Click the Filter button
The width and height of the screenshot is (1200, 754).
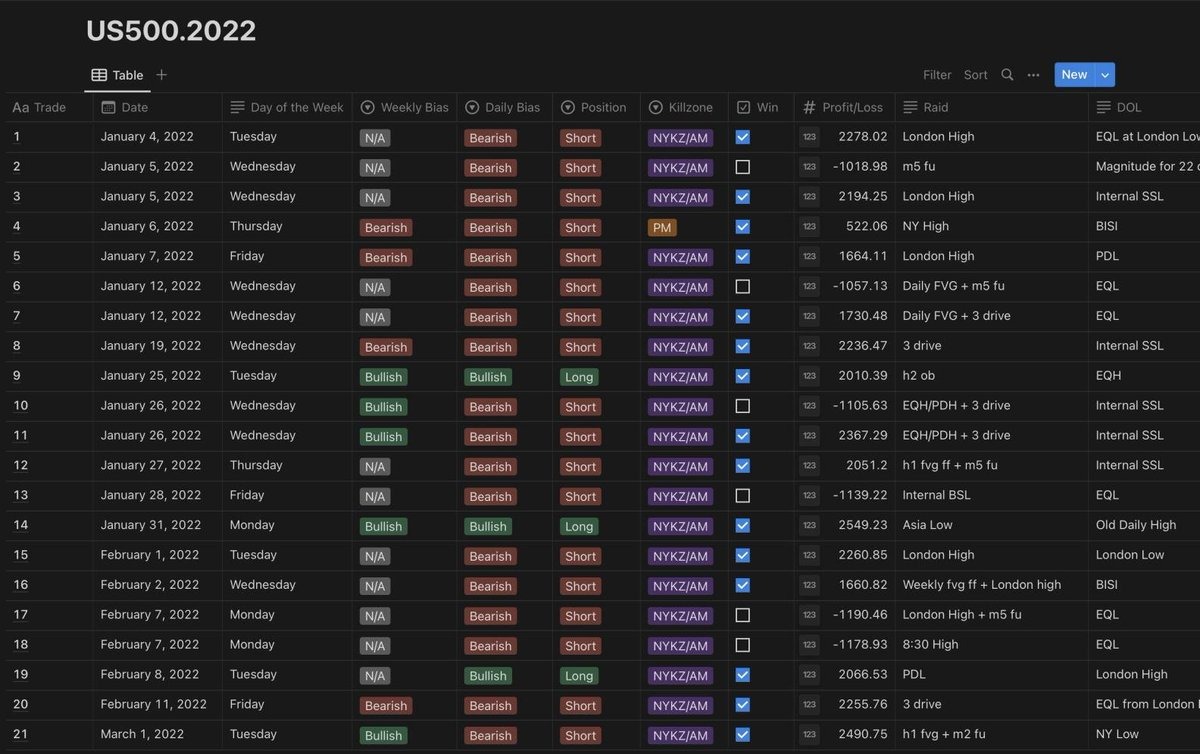point(937,75)
